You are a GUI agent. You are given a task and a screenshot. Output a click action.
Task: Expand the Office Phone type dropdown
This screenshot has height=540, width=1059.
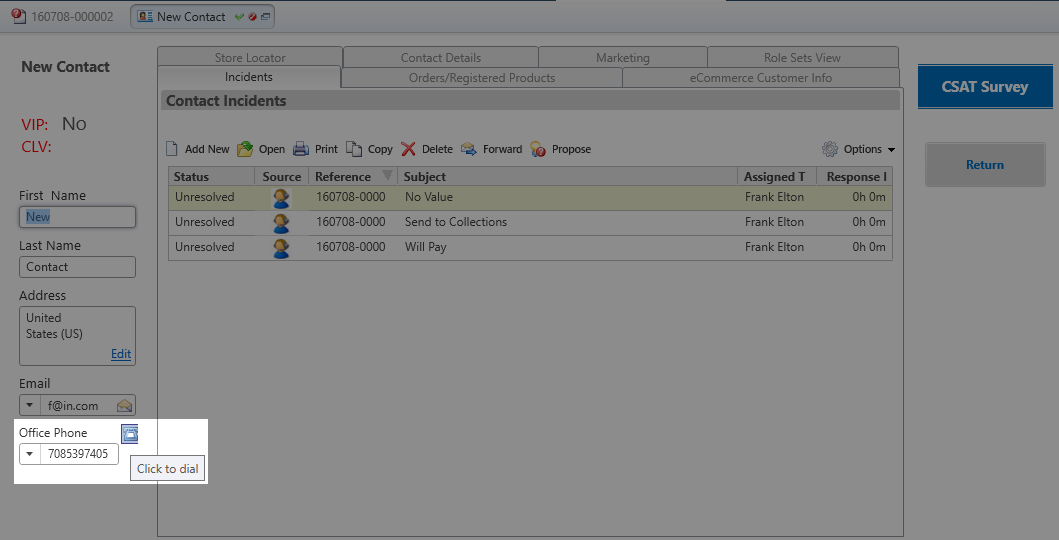[29, 455]
